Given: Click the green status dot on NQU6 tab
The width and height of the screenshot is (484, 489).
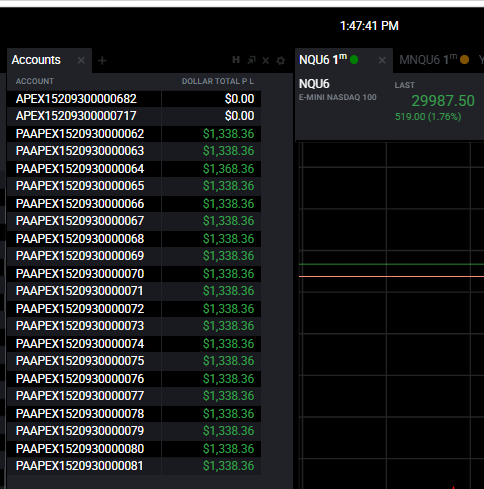Looking at the screenshot, I should [354, 60].
